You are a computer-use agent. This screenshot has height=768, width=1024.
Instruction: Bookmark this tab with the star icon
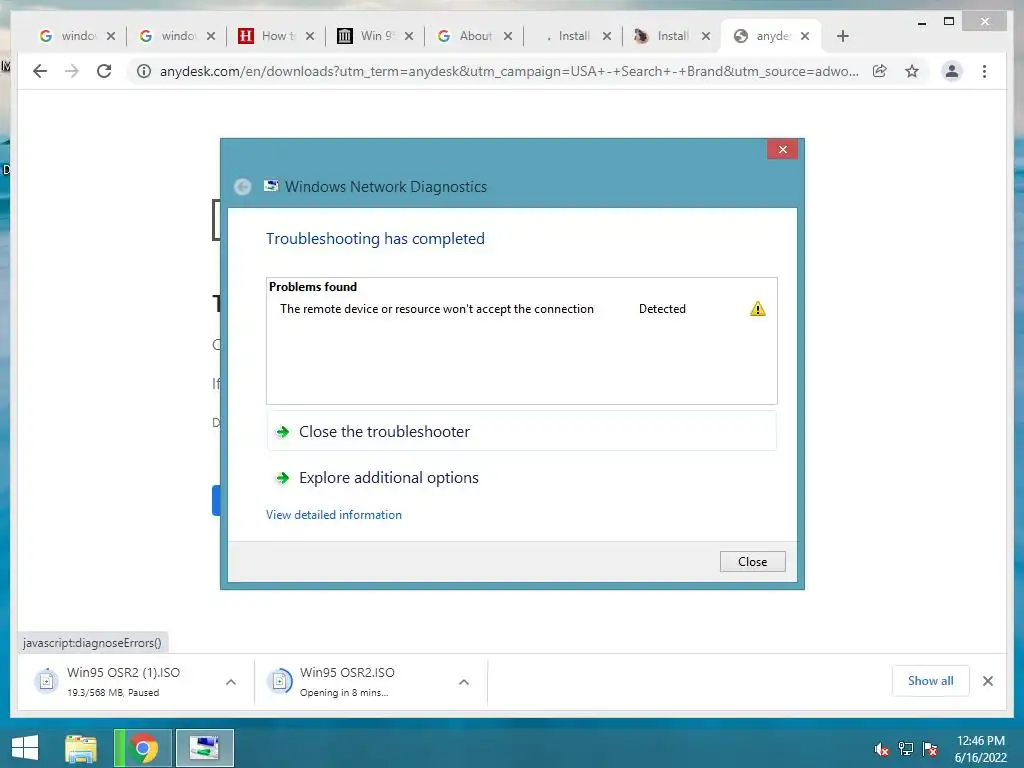coord(912,71)
